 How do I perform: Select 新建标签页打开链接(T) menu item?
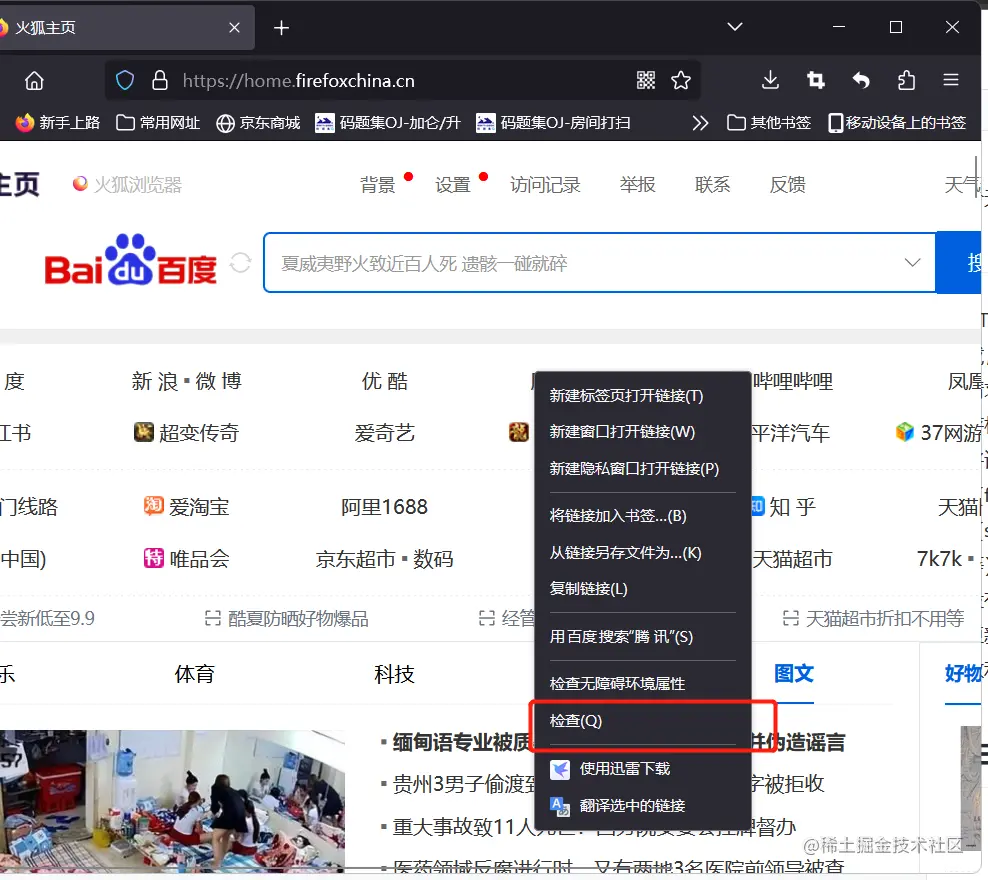[643, 396]
